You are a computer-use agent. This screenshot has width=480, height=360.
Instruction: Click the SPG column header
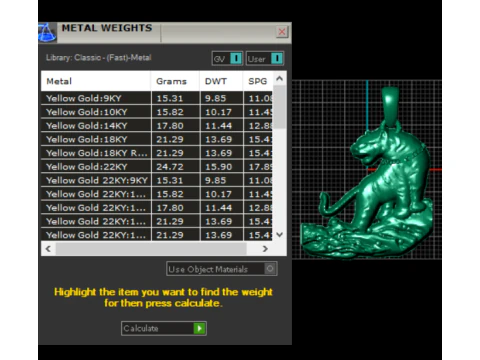point(258,81)
